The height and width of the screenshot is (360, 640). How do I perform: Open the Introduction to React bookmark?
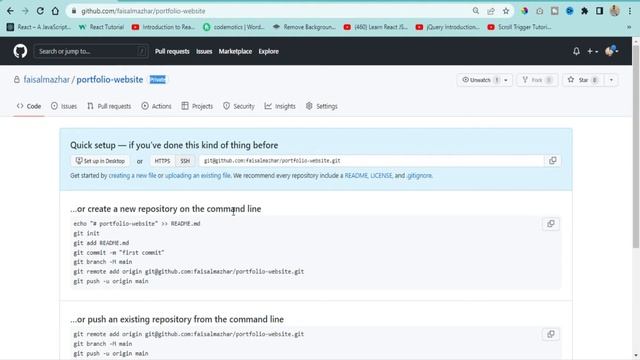point(163,27)
